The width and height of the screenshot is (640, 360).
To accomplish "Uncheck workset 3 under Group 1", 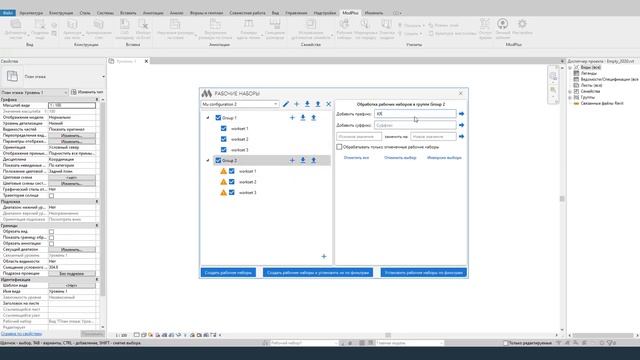I will coord(223,149).
